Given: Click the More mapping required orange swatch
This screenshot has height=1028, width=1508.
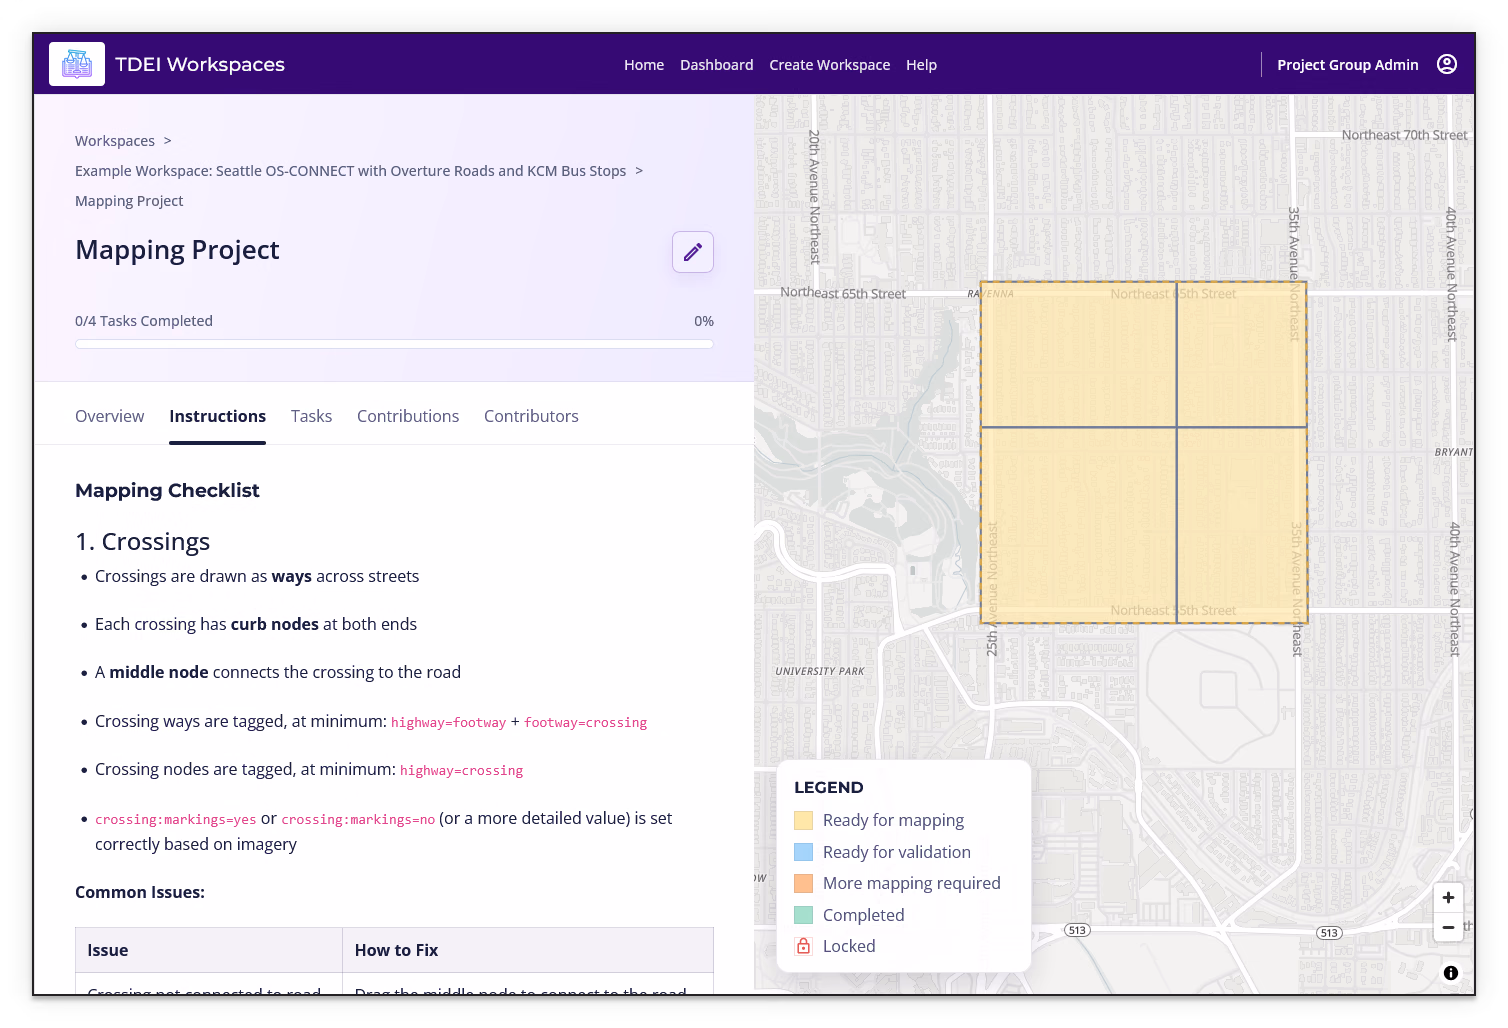Looking at the screenshot, I should tap(803, 883).
